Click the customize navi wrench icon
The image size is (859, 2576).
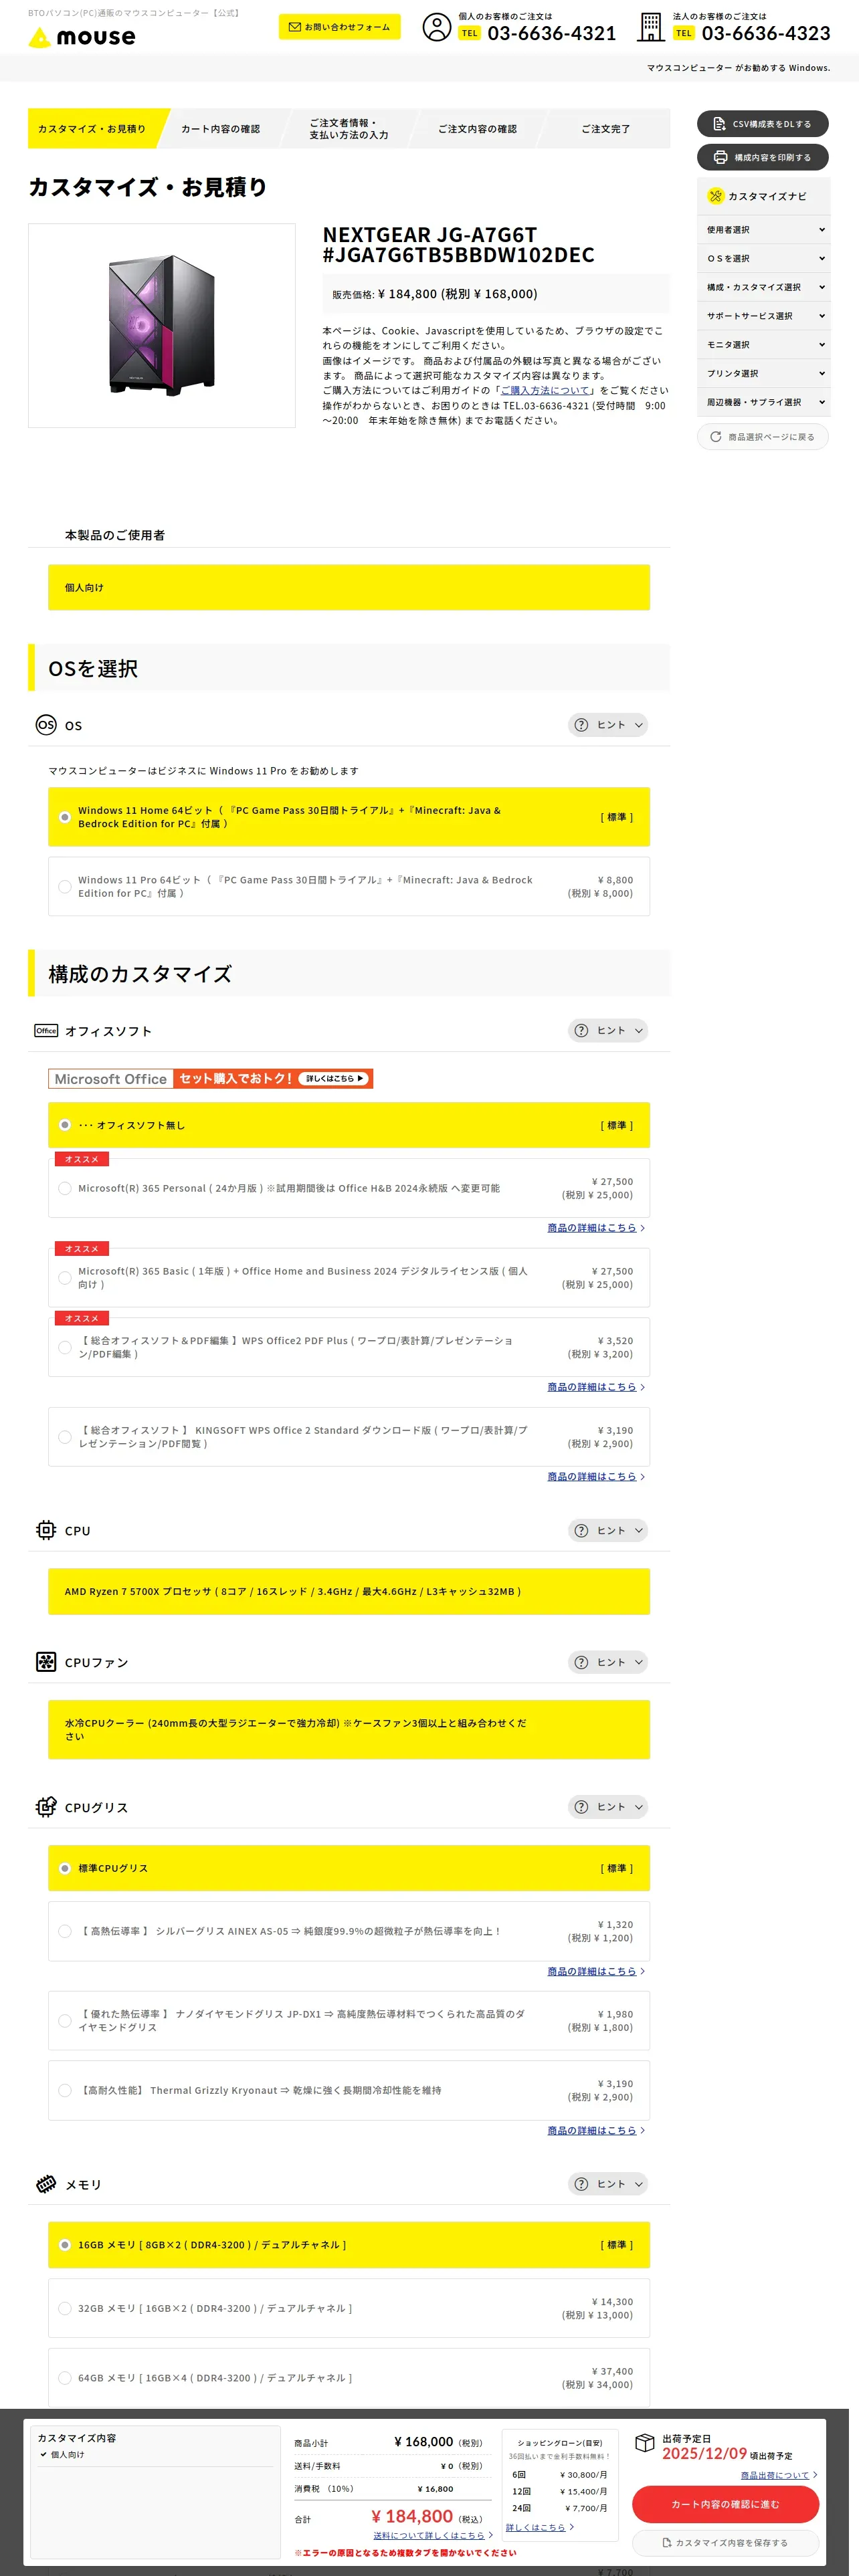[715, 196]
